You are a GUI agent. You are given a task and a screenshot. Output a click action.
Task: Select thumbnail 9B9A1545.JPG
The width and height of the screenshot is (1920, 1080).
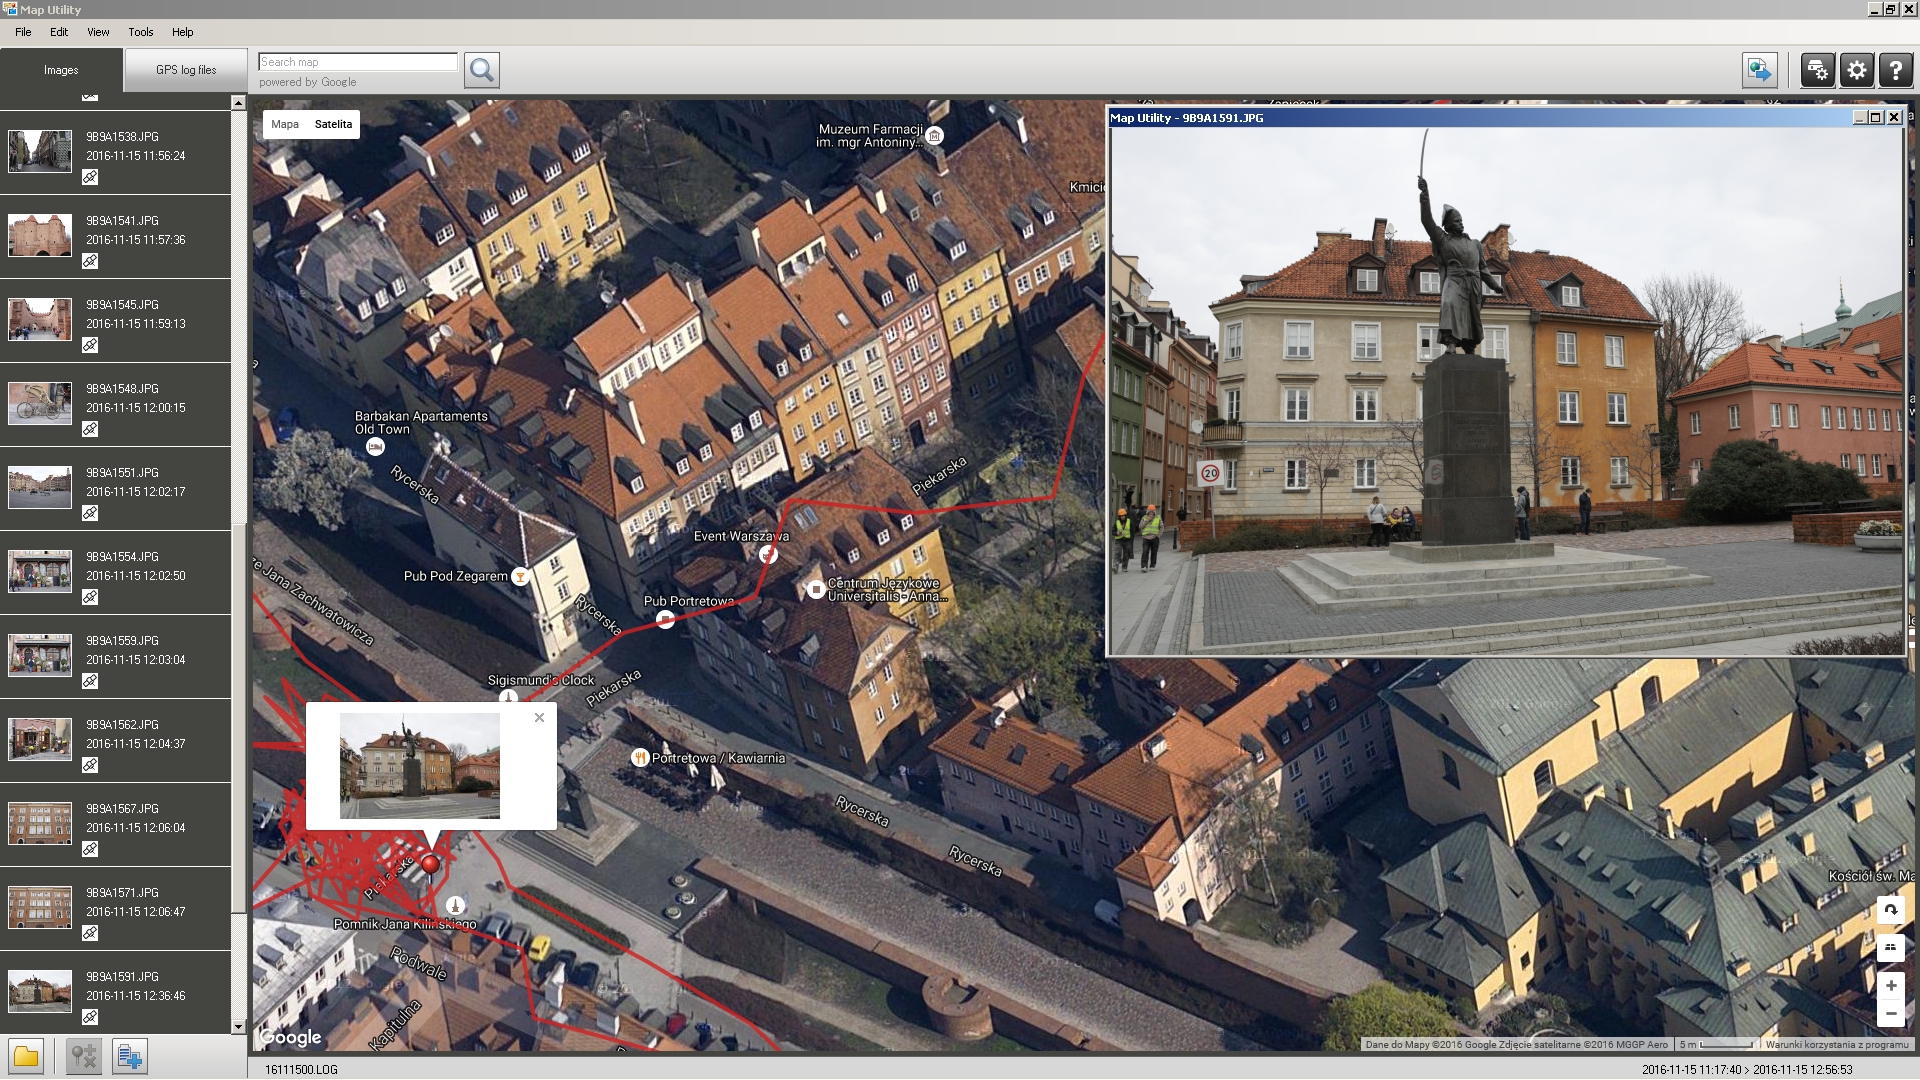[40, 319]
